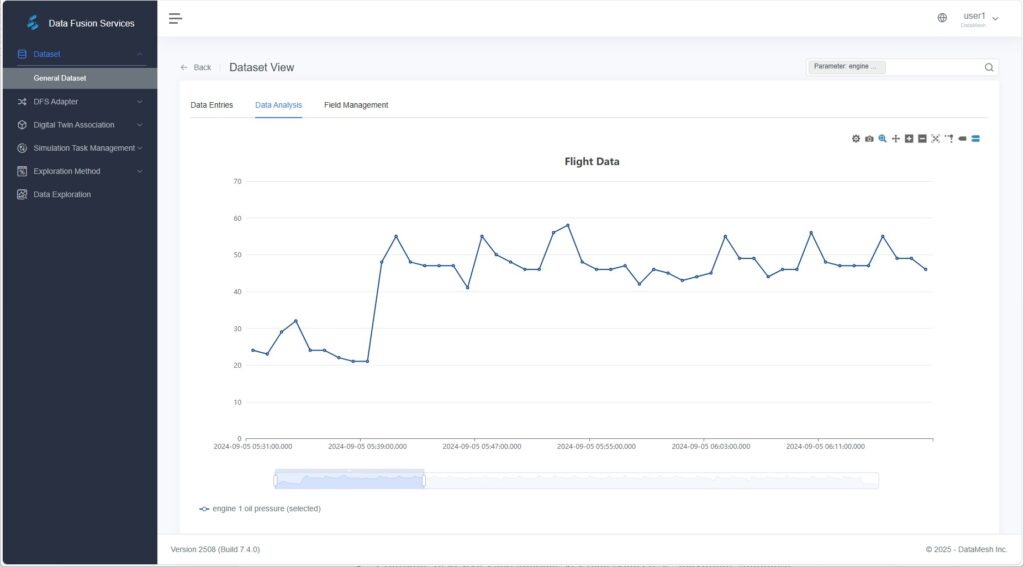
Task: Open the Field Management tab
Action: (x=356, y=105)
